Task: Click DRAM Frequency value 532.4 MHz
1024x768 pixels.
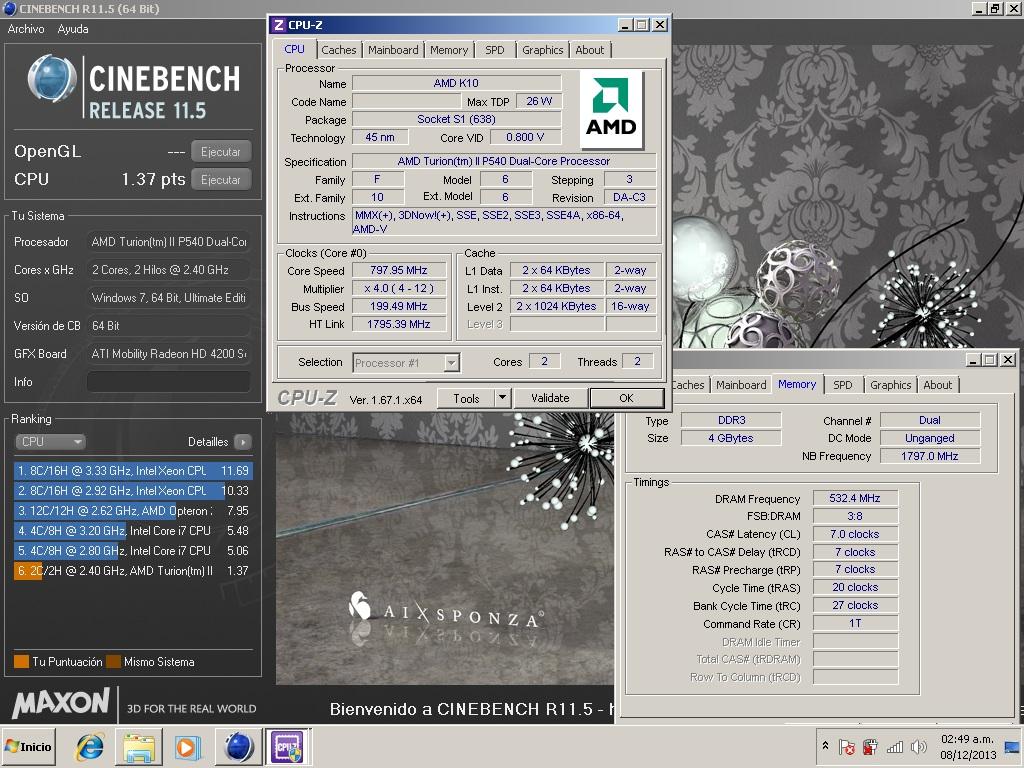Action: 855,498
